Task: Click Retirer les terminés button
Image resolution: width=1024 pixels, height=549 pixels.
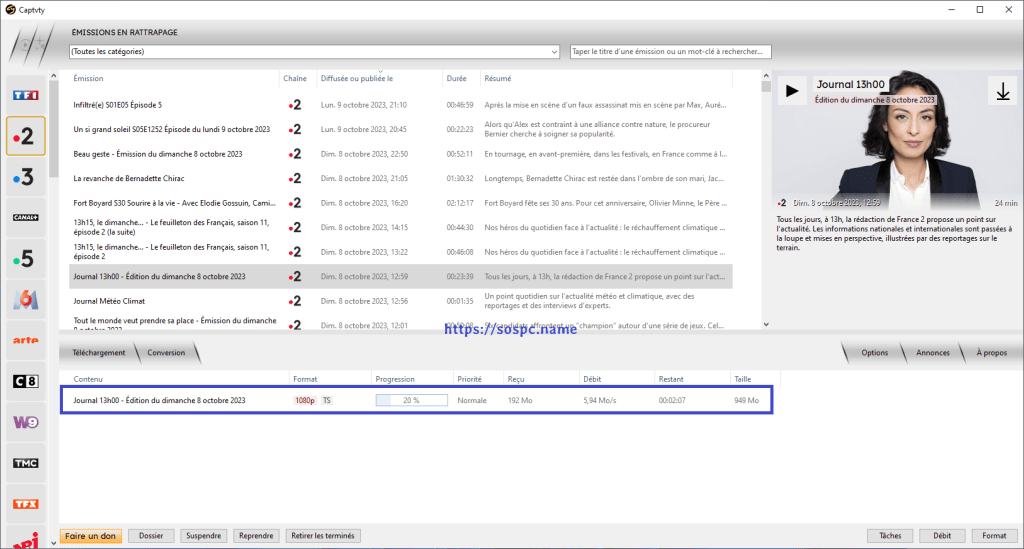Action: (323, 536)
